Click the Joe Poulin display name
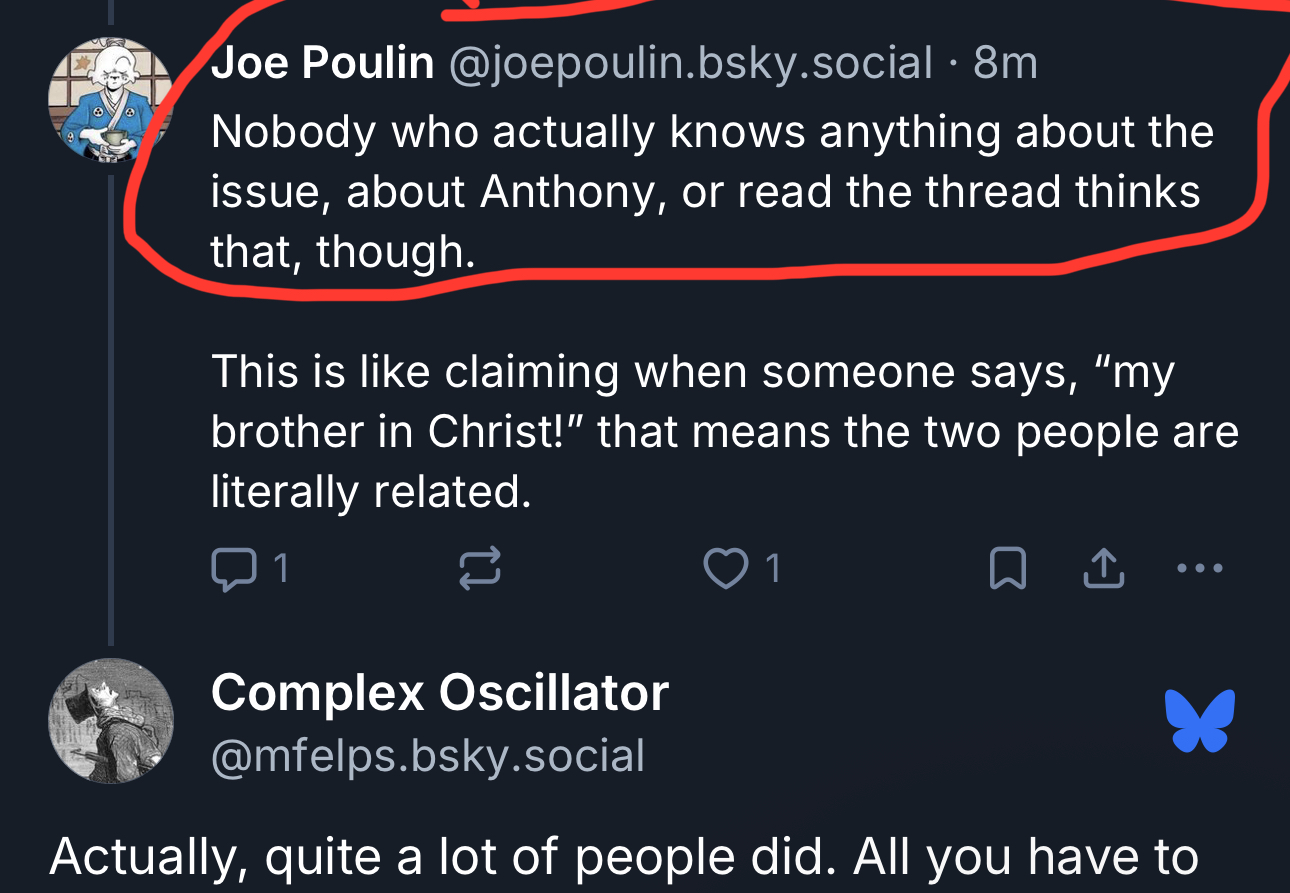 click(322, 64)
